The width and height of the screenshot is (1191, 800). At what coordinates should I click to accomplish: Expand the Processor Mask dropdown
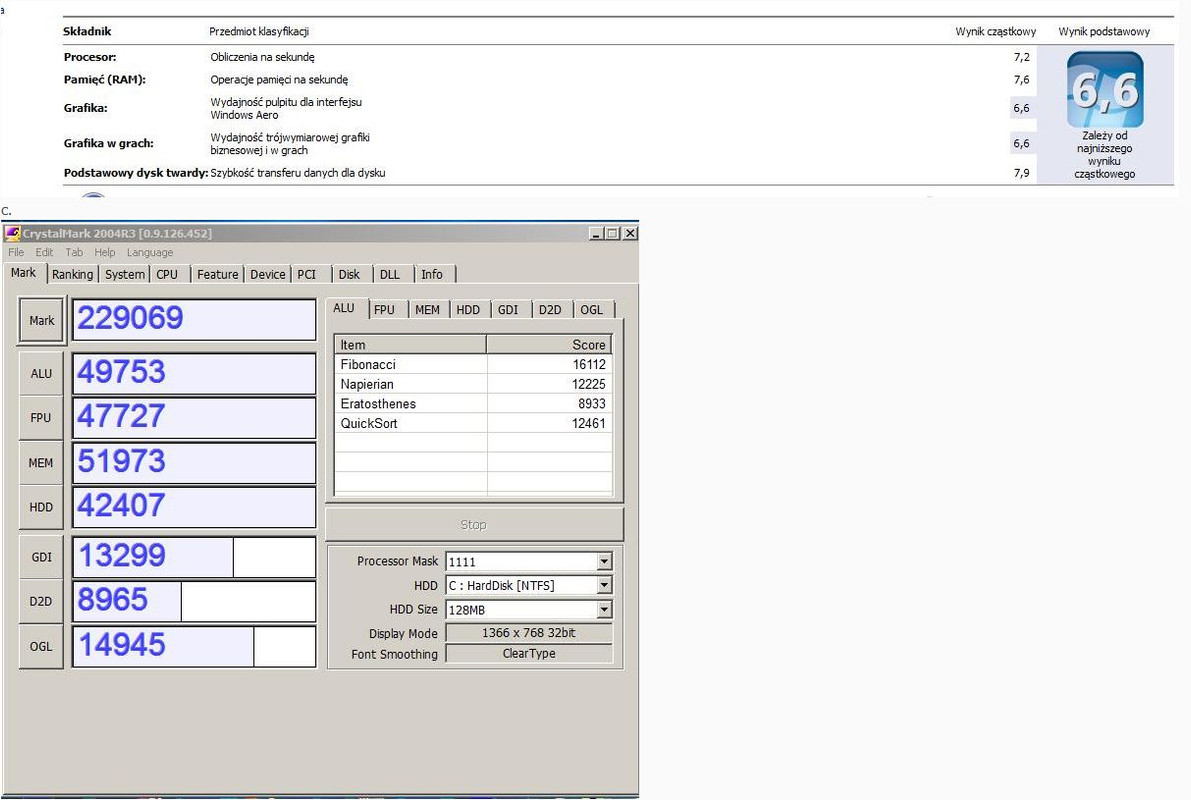604,561
